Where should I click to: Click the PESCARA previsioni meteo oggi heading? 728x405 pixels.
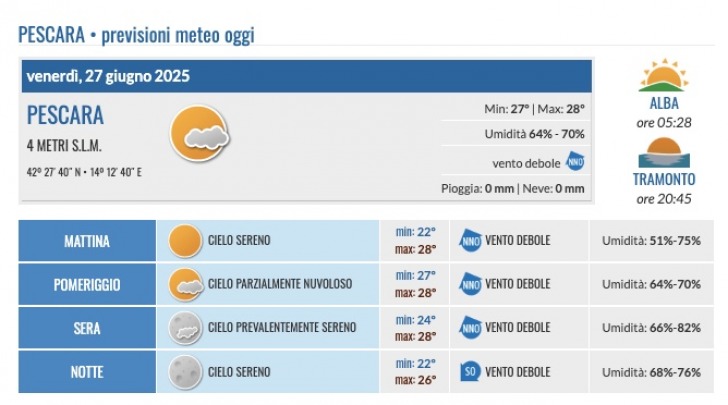pos(136,35)
